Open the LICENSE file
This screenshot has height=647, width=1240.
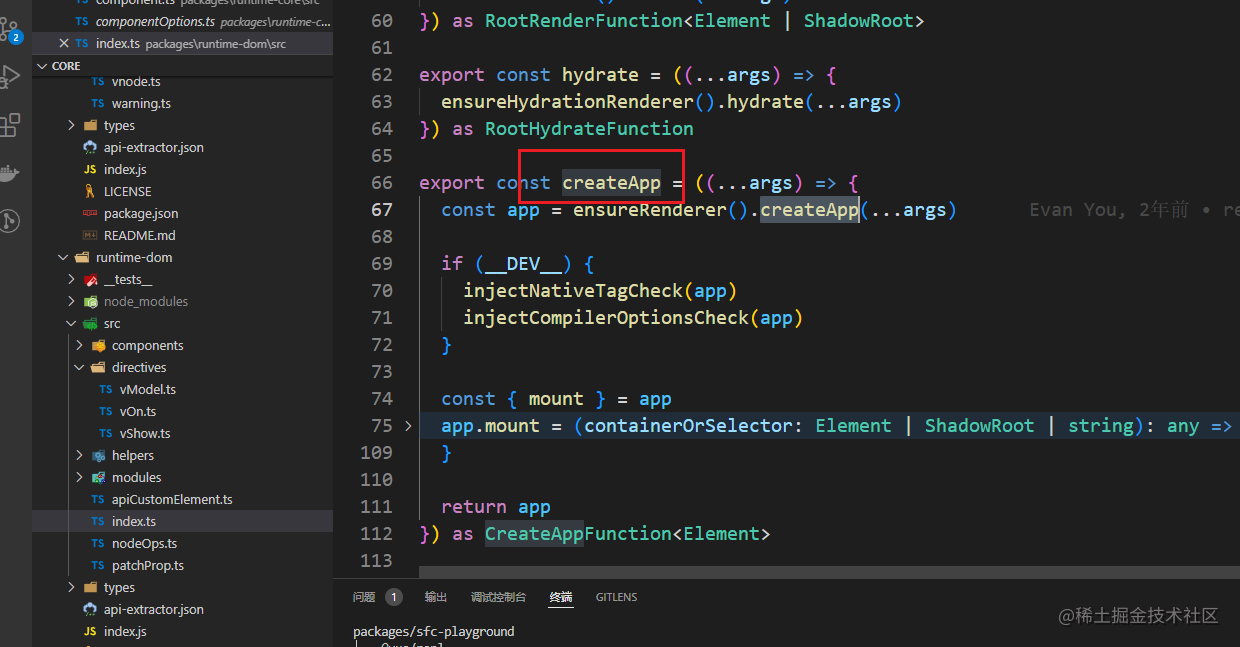128,192
